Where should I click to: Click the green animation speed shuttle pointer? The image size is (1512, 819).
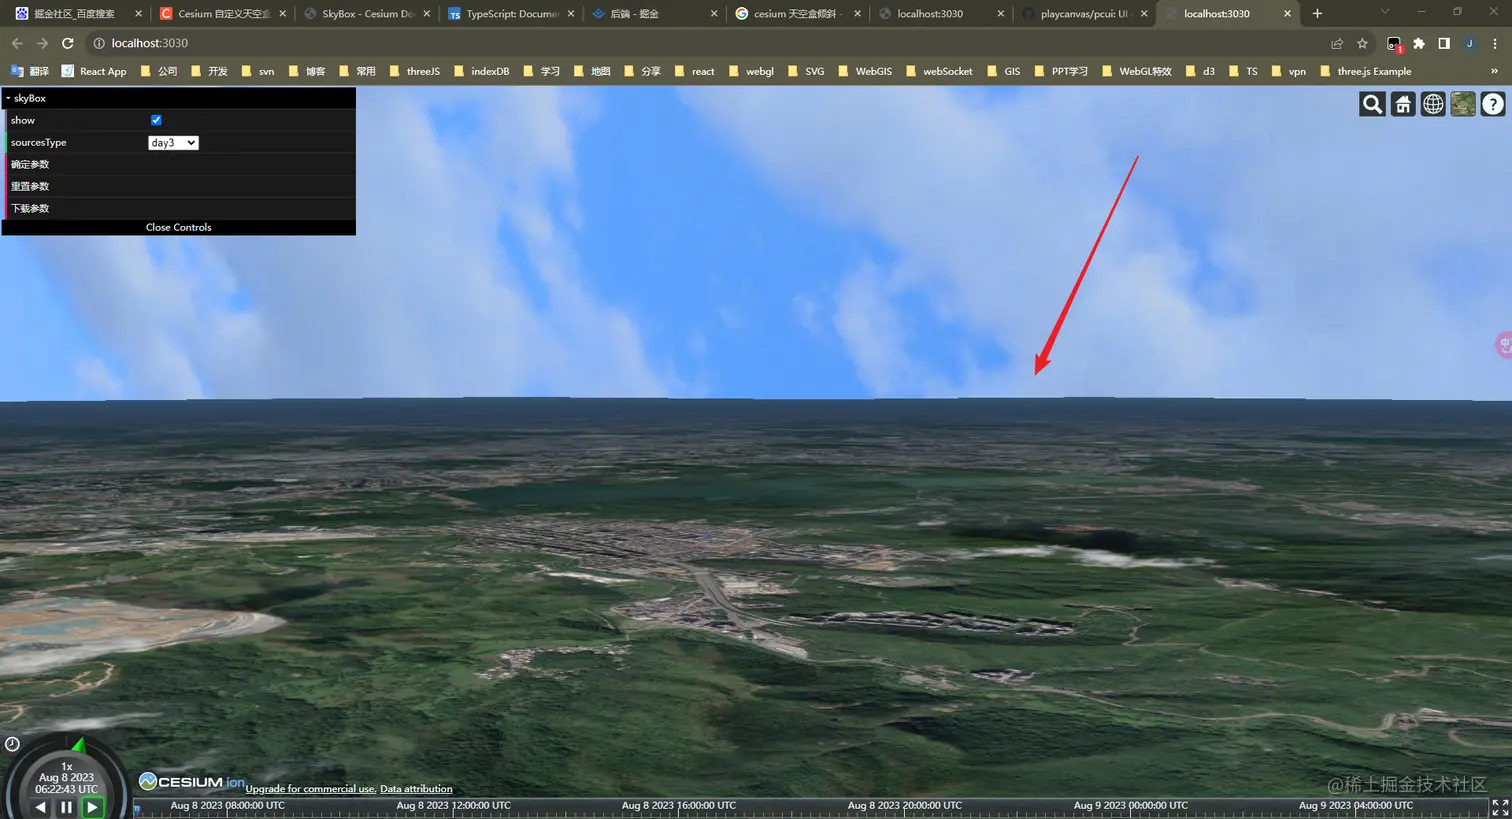point(79,745)
